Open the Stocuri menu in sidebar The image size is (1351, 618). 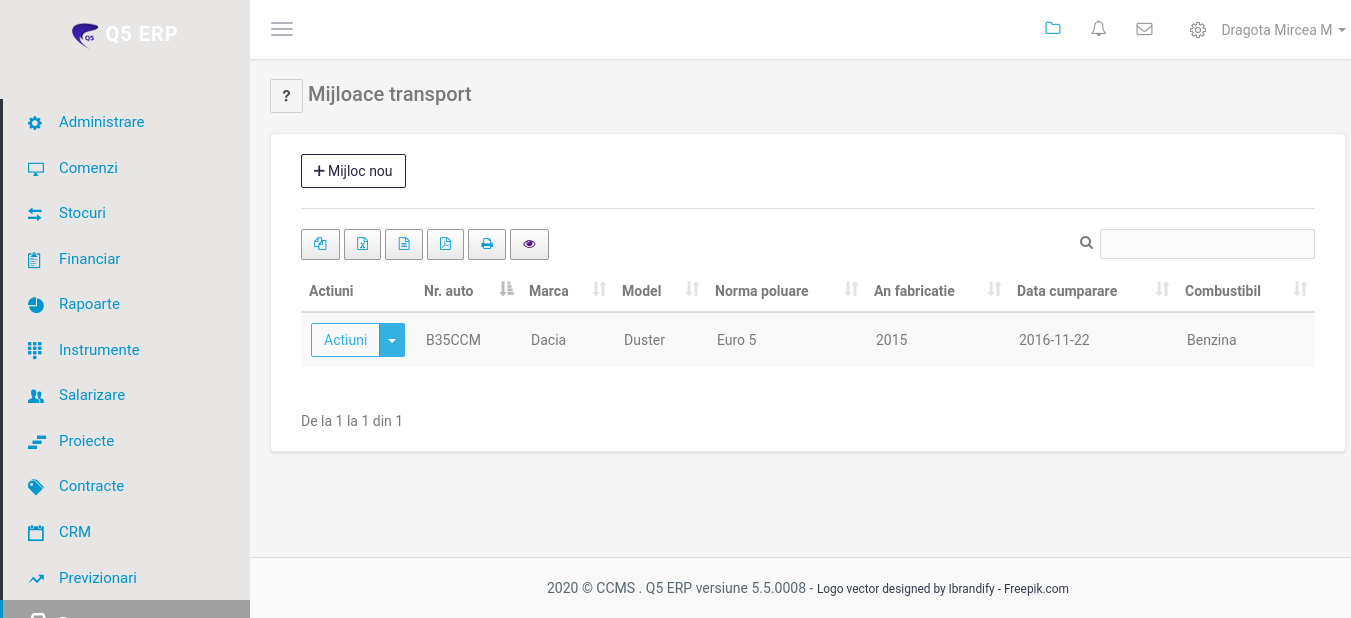point(82,213)
